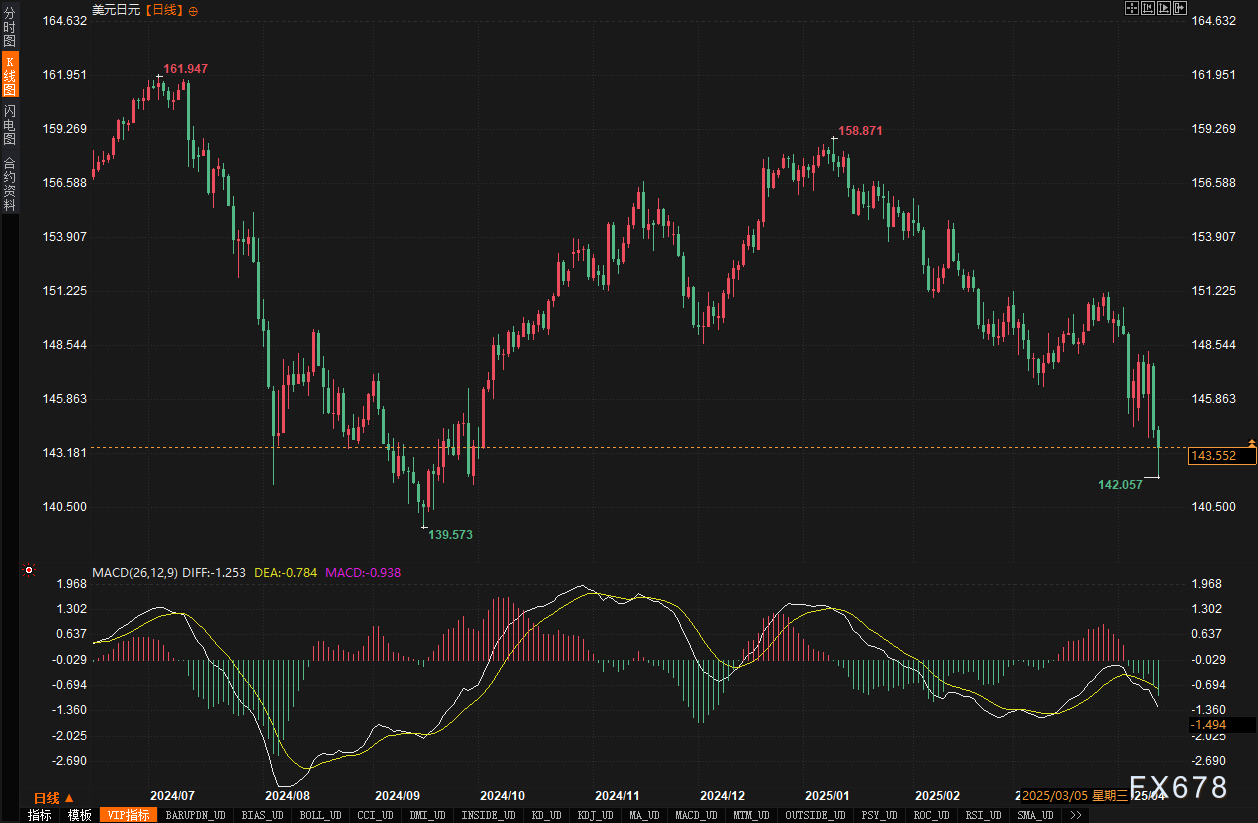
Task: Click the circled plus icon beside 日线 title
Action: 193,10
